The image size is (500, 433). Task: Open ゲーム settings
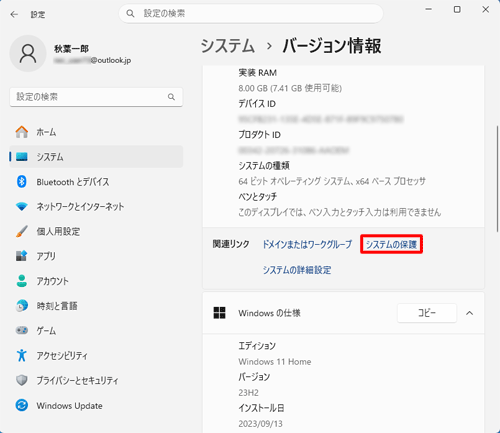tap(96, 330)
